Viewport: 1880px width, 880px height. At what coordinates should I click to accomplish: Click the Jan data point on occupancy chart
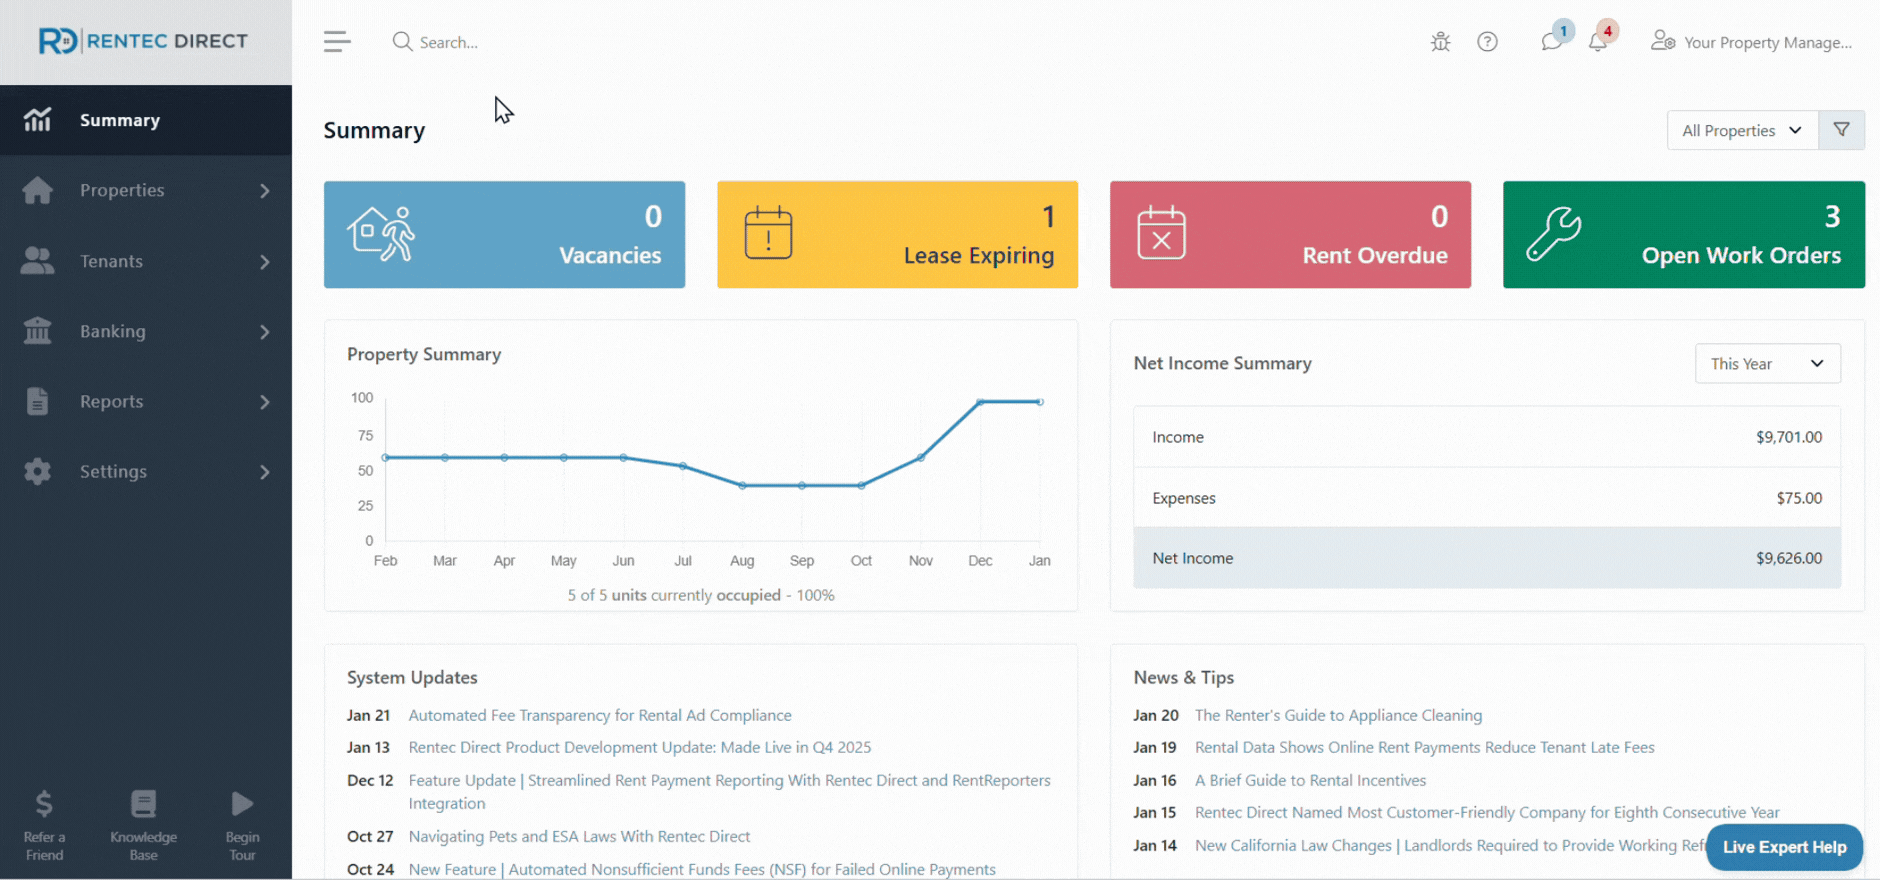(1040, 402)
